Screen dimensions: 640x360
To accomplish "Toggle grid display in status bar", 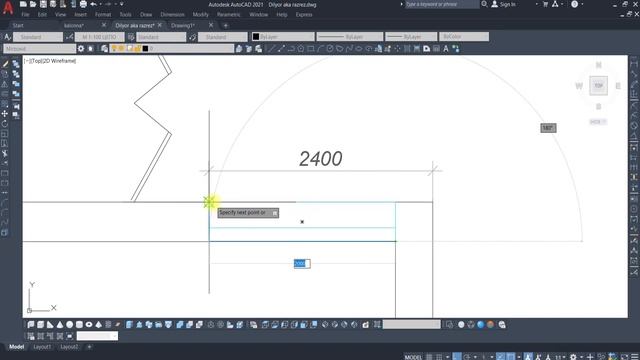I will click(x=429, y=357).
